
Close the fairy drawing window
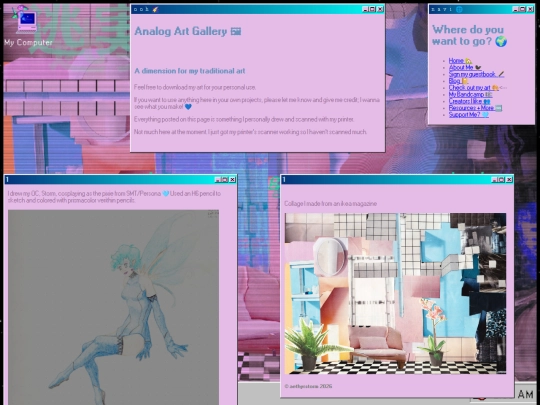click(232, 179)
